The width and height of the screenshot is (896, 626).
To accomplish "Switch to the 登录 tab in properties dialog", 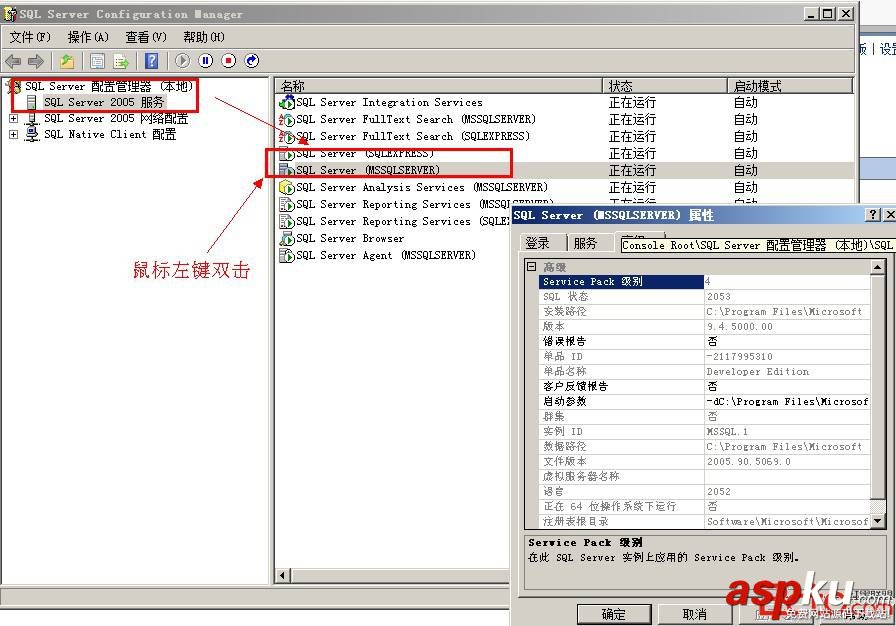I will 538,243.
